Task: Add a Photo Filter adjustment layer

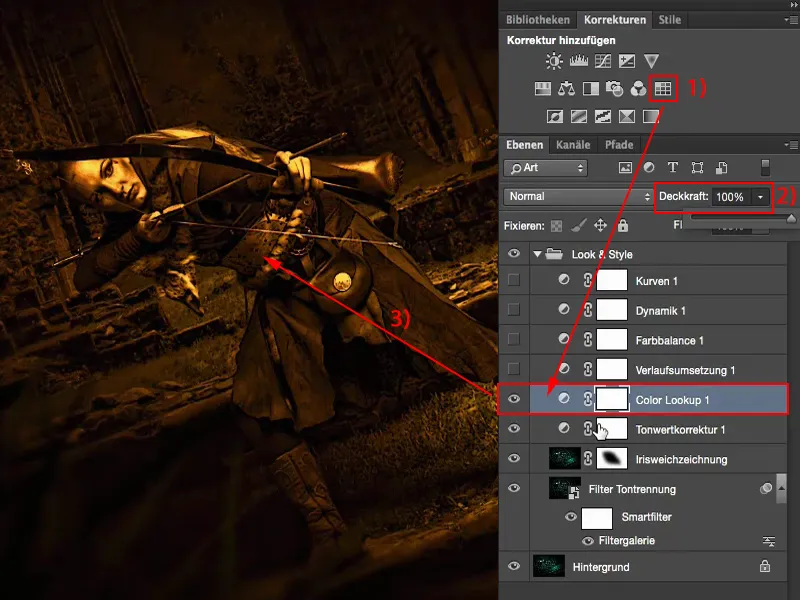Action: [x=614, y=88]
